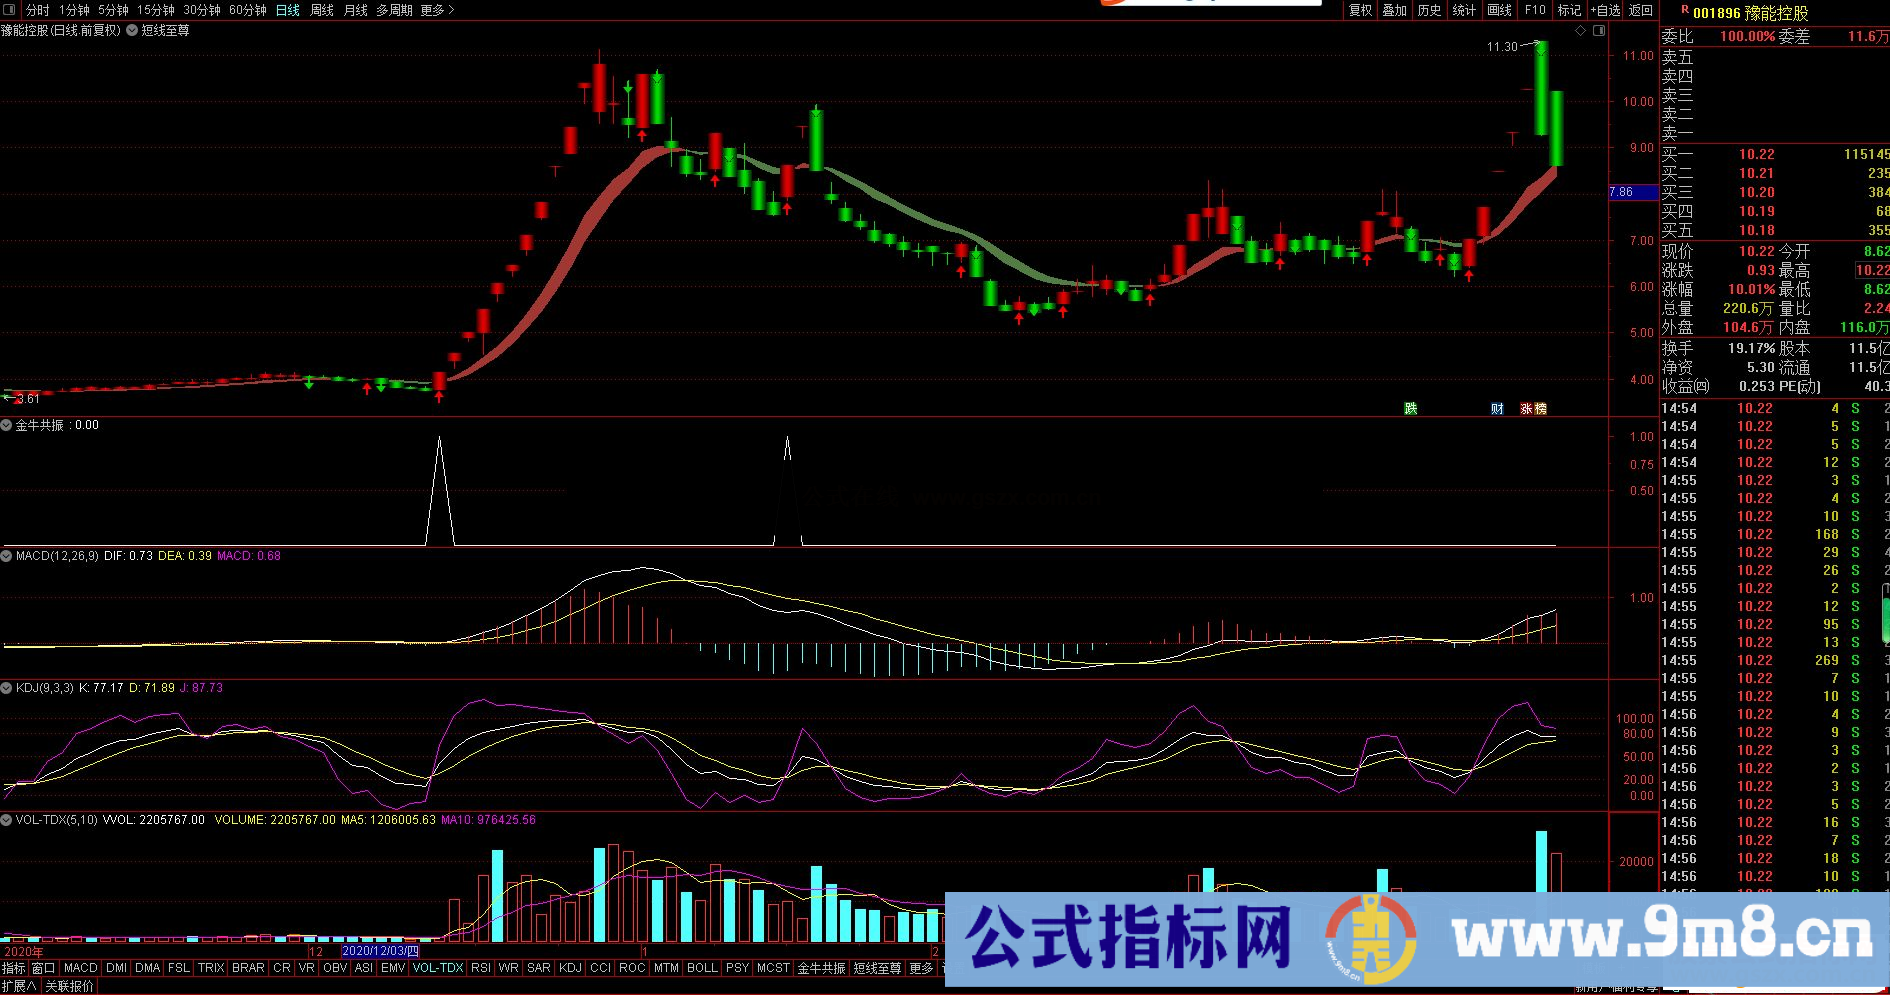The image size is (1890, 995).
Task: Click the red 涨 marker on chart
Action: (x=1527, y=408)
